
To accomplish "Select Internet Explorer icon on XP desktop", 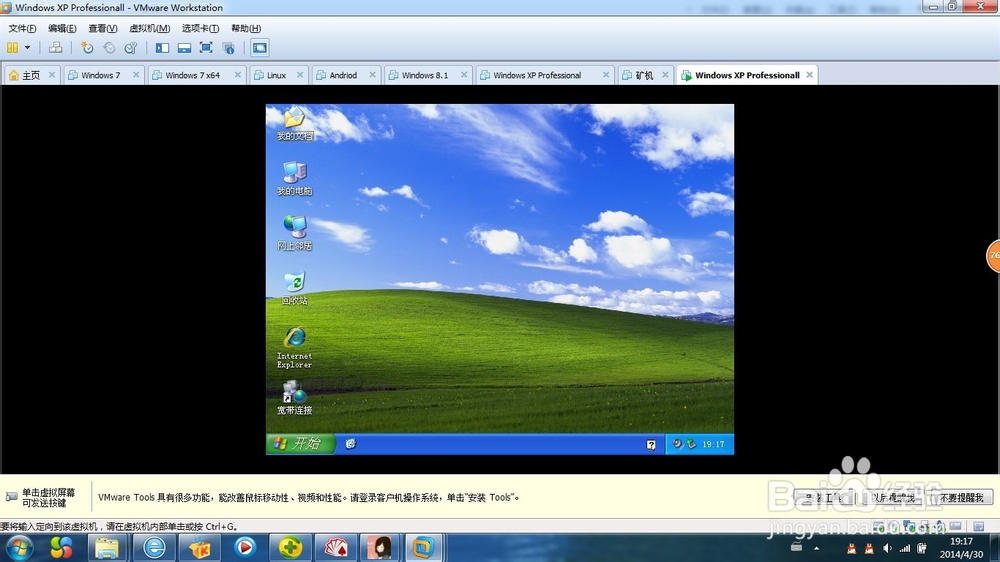I will pyautogui.click(x=295, y=348).
